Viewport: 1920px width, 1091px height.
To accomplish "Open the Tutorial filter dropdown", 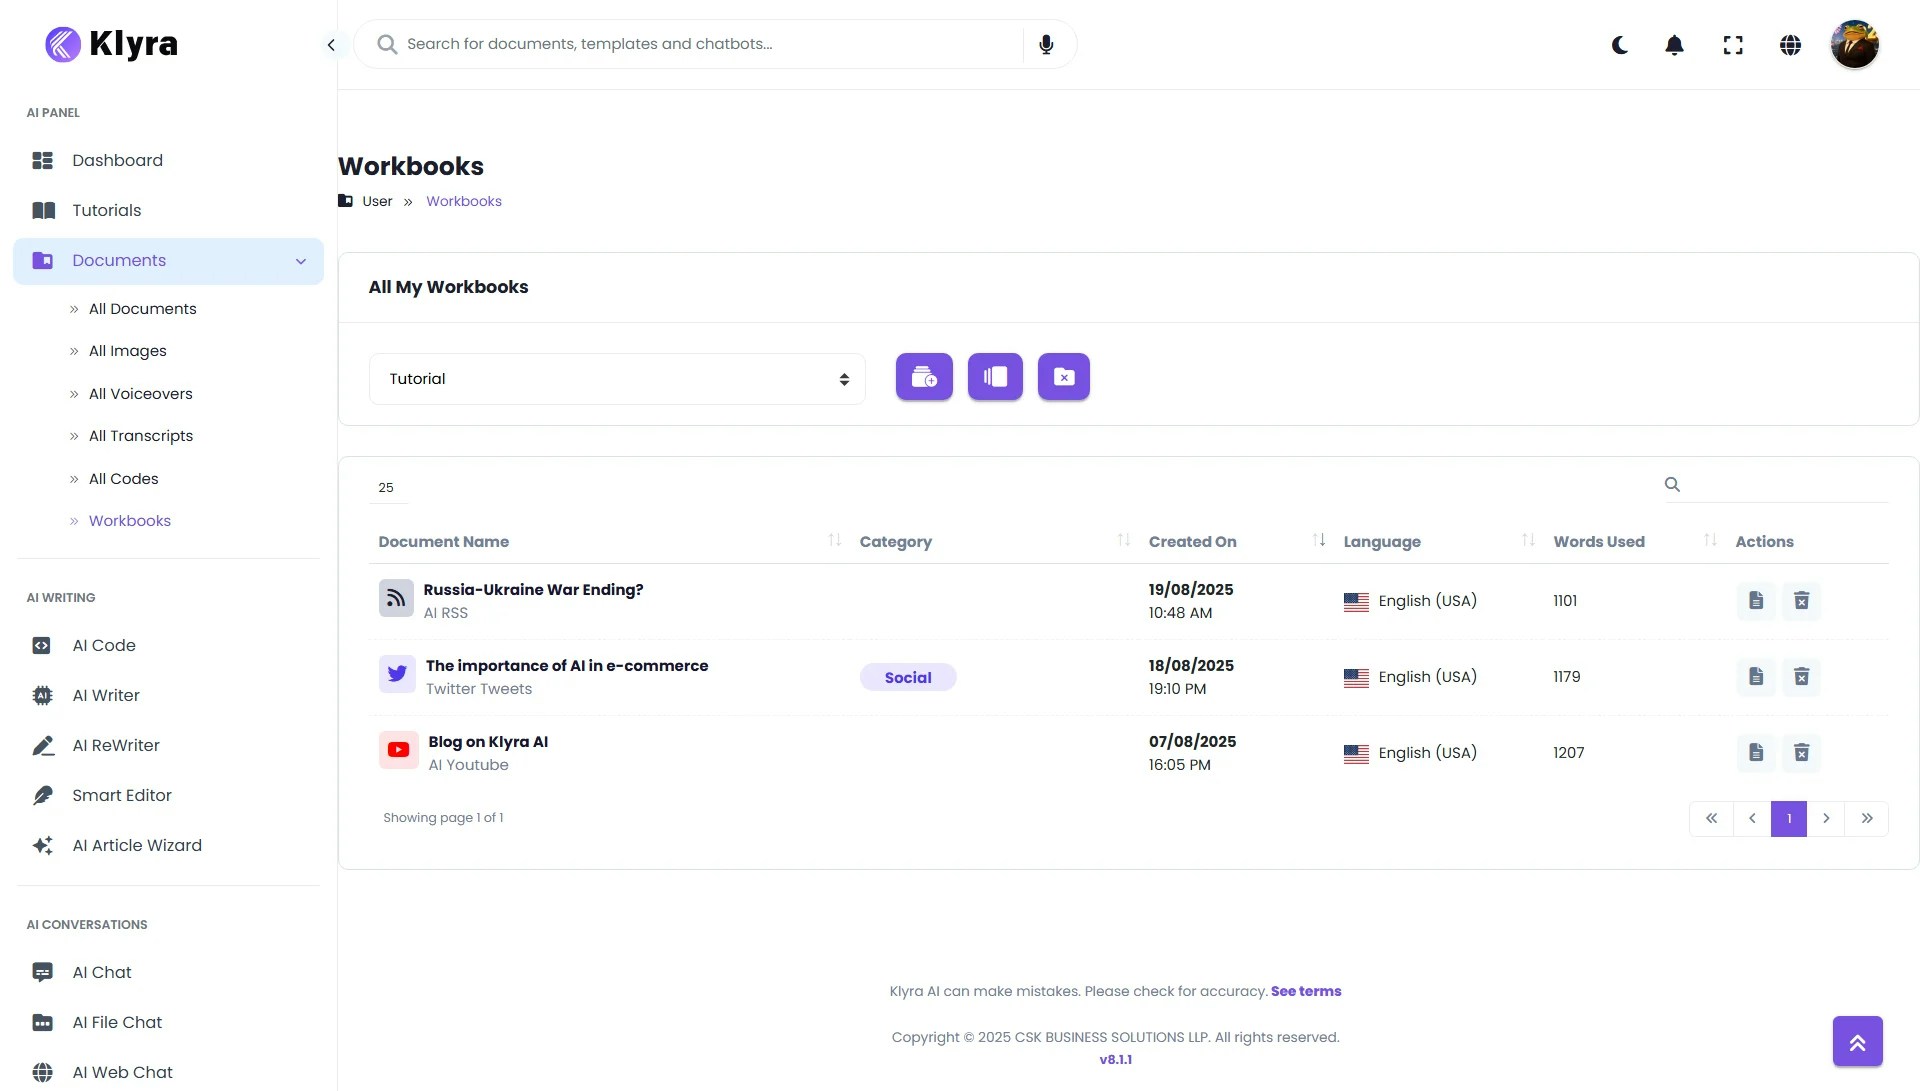I will coord(616,379).
